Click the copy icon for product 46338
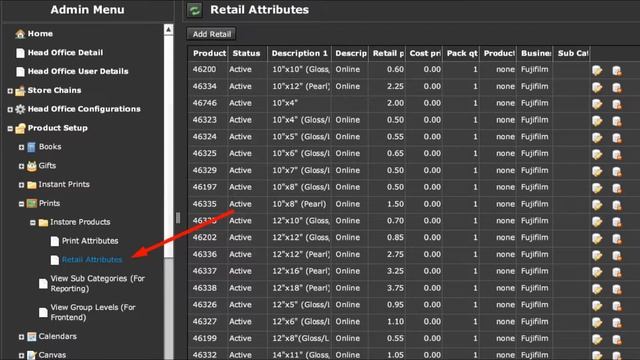 [x=617, y=289]
